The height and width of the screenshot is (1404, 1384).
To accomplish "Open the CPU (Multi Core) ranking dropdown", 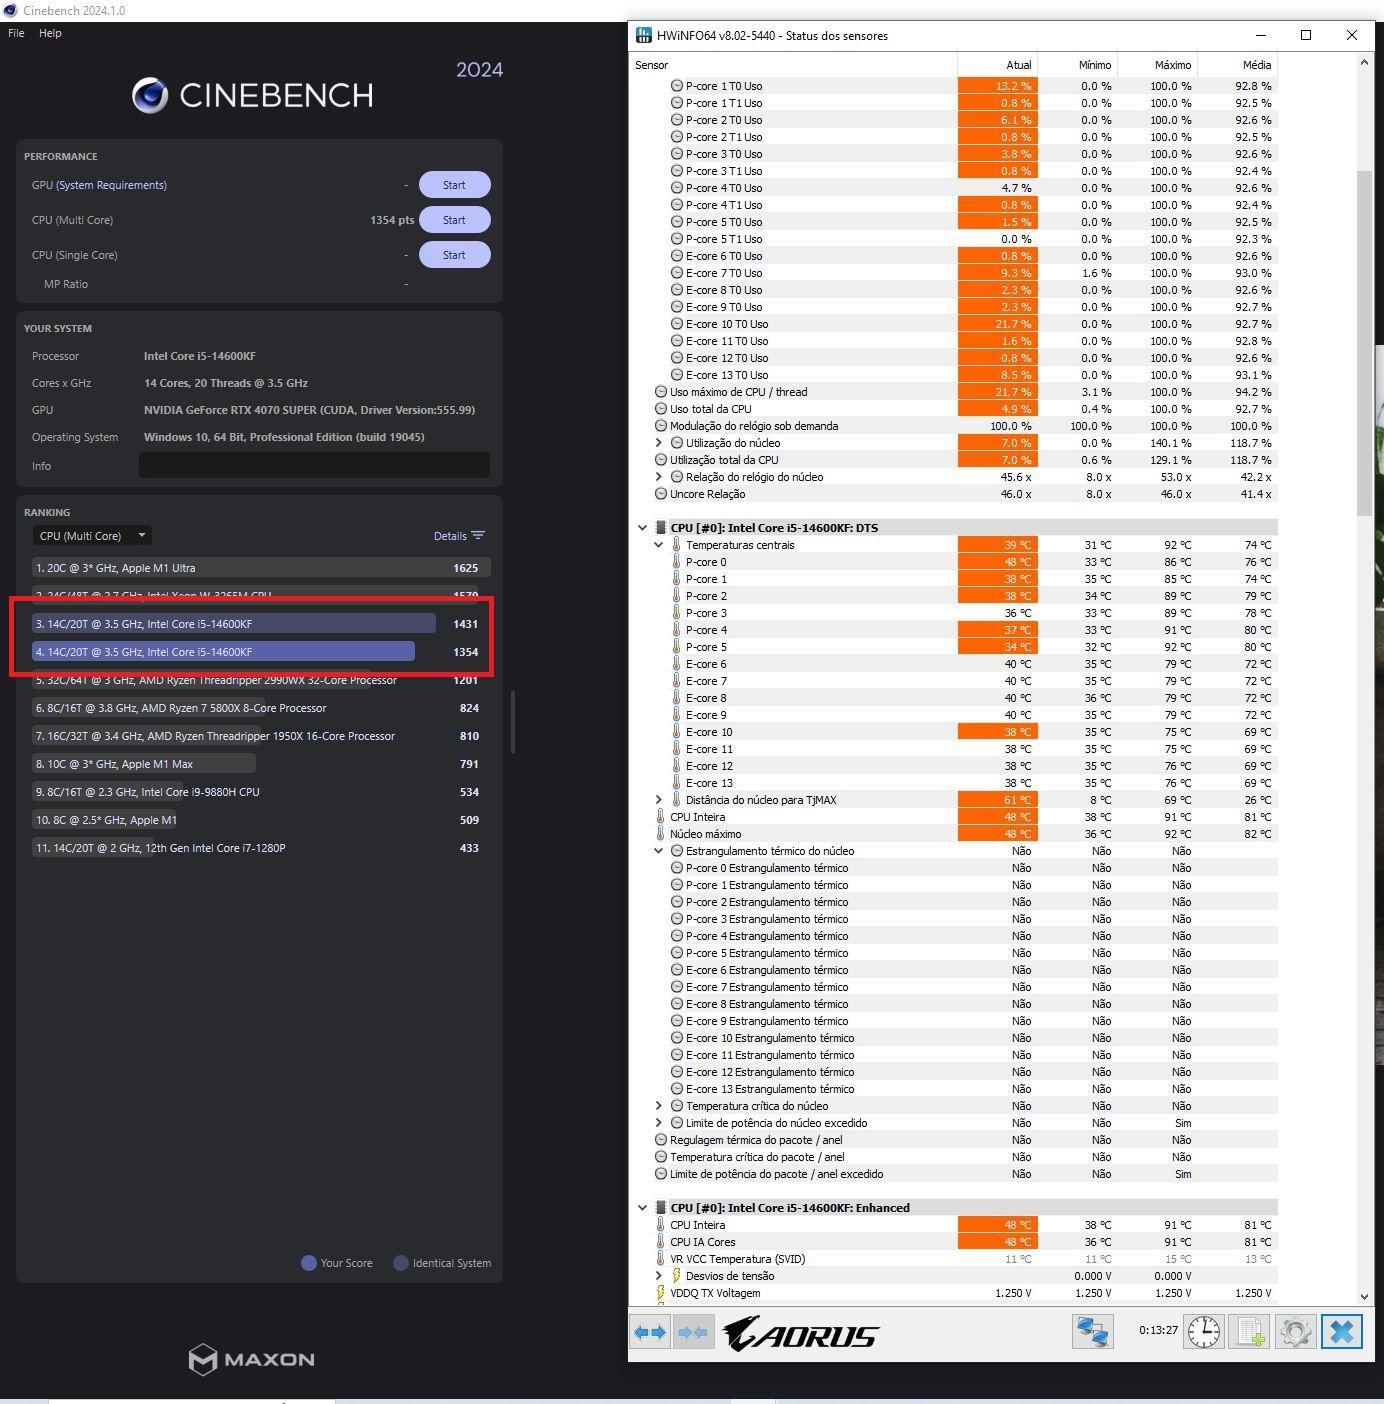I will tap(92, 536).
